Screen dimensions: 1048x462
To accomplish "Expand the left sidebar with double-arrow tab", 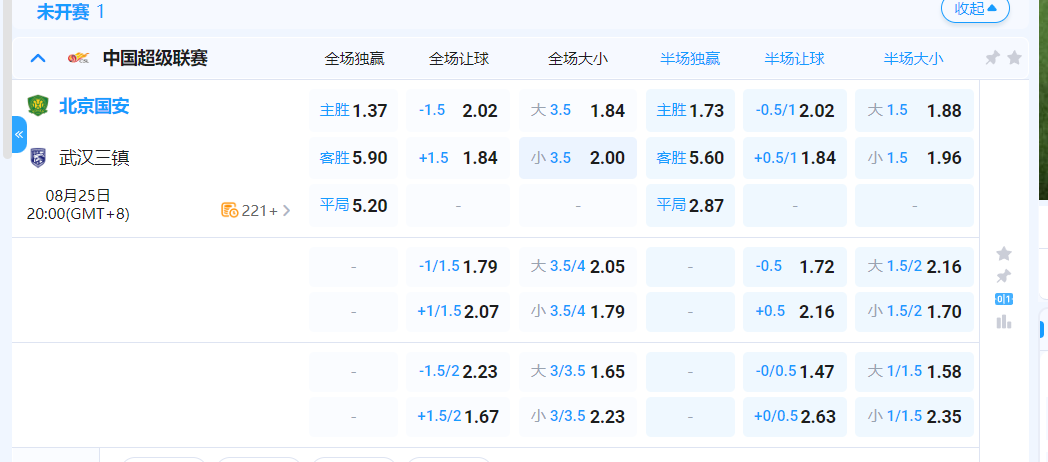I will 19,134.
